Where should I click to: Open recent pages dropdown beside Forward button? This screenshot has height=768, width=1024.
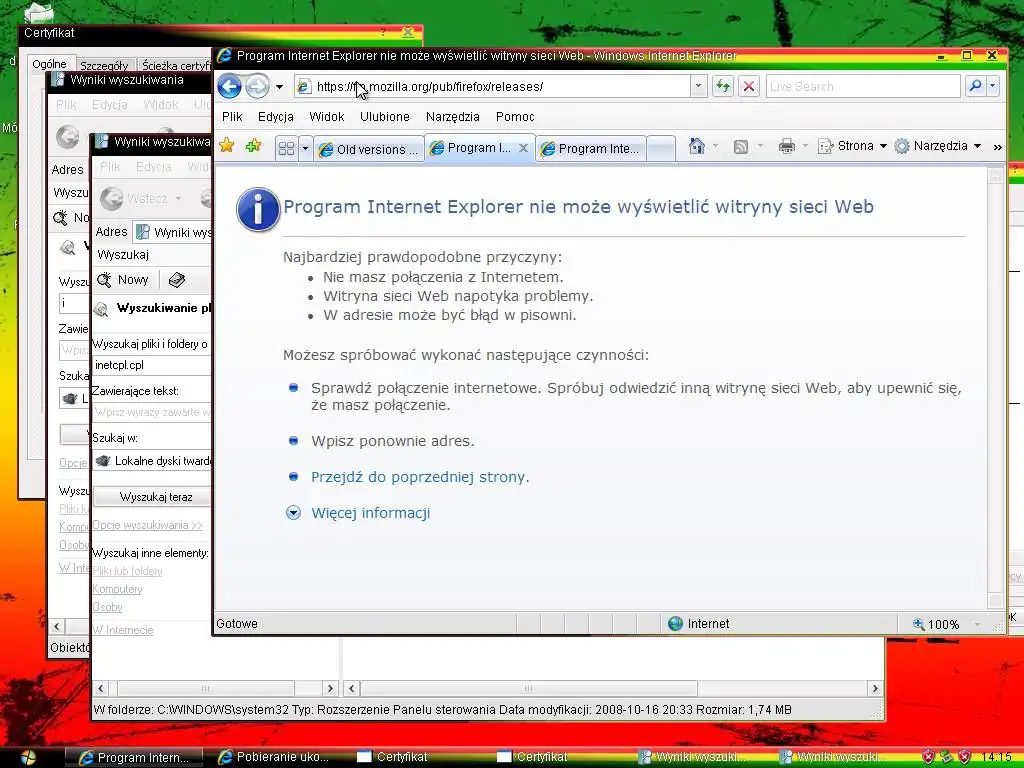point(280,86)
